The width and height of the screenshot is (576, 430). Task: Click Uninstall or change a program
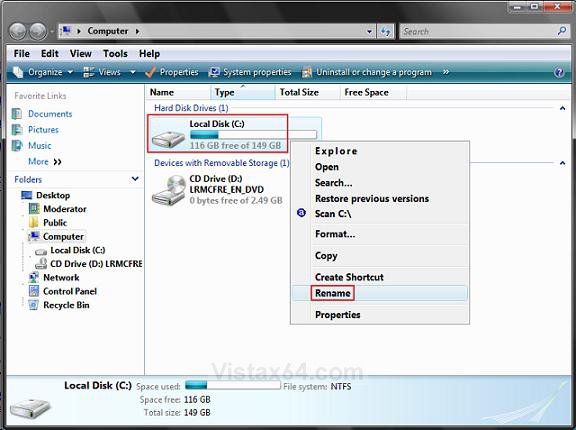click(367, 72)
